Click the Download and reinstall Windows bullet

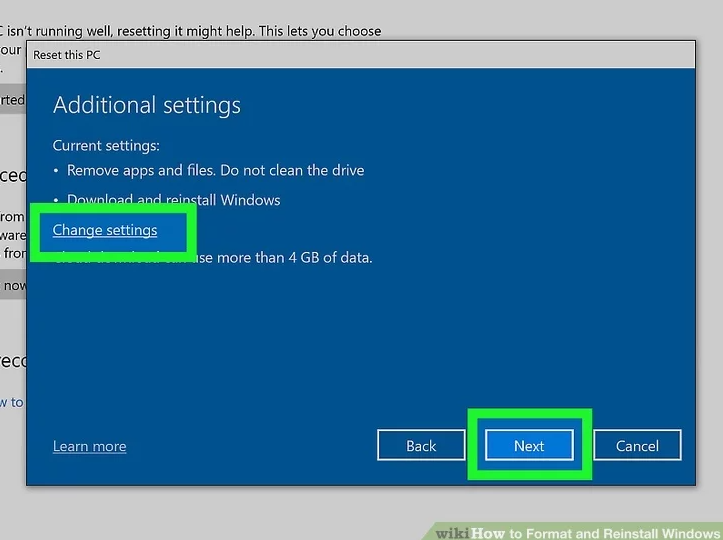point(173,200)
